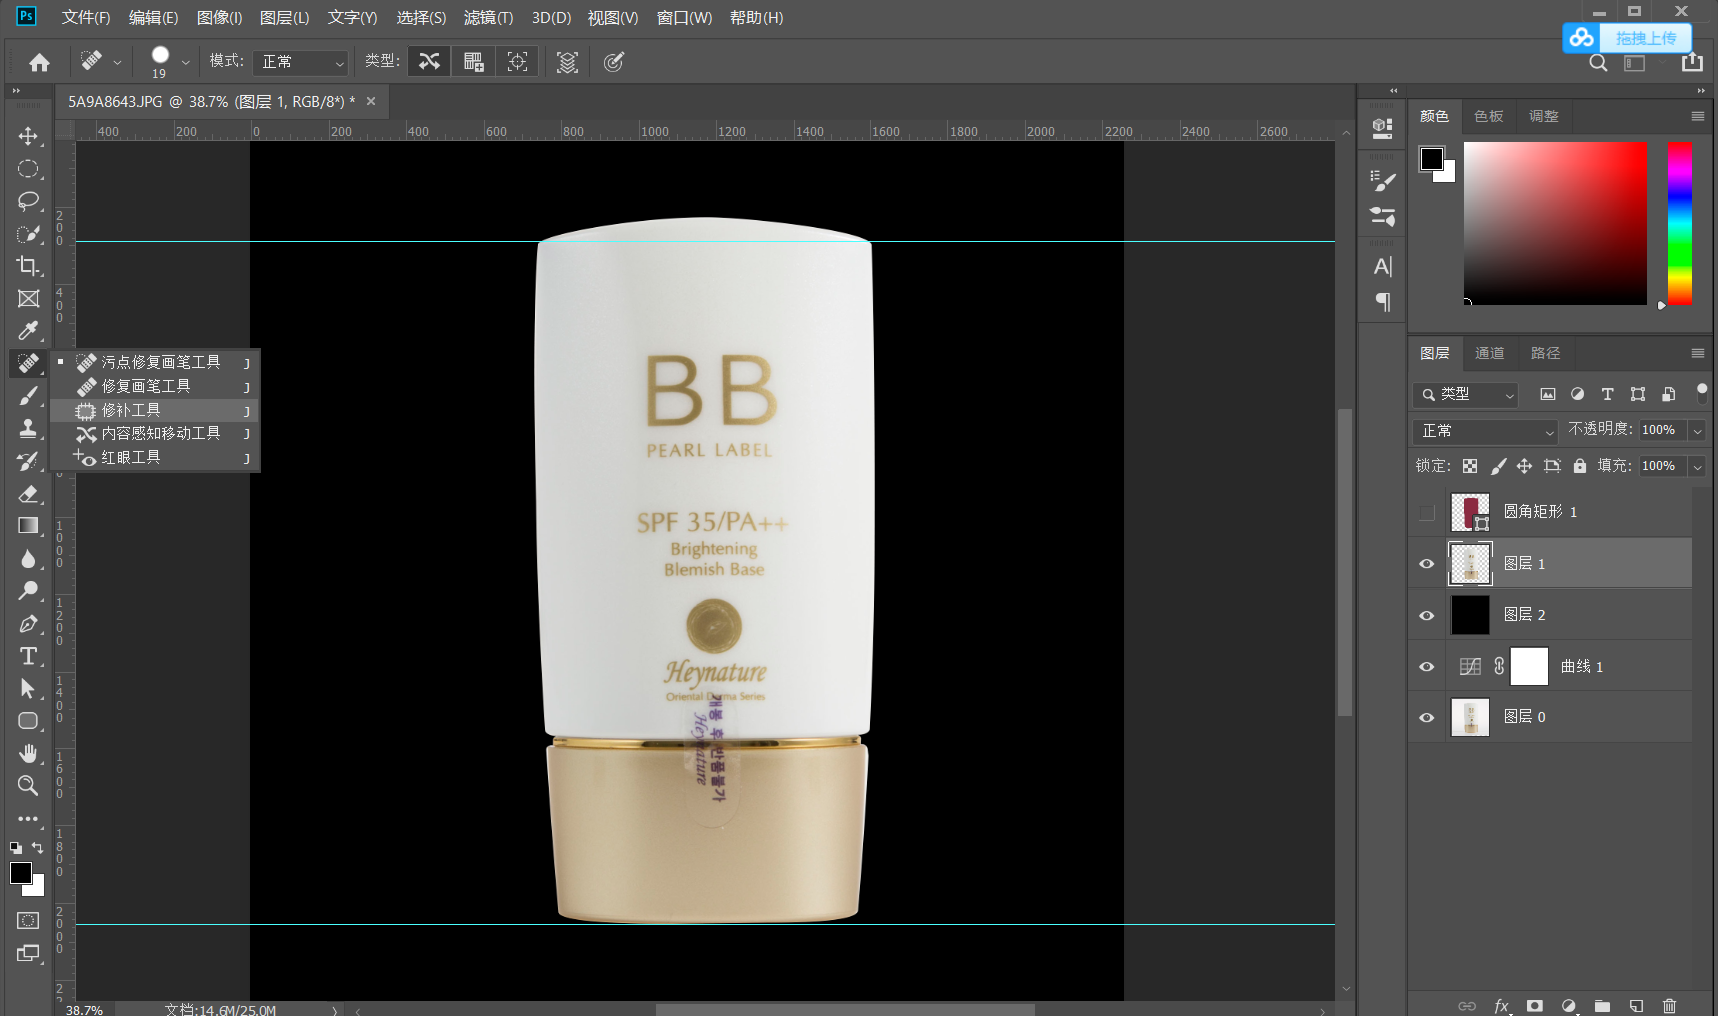
Task: Select the Zoom tool
Action: click(x=28, y=786)
